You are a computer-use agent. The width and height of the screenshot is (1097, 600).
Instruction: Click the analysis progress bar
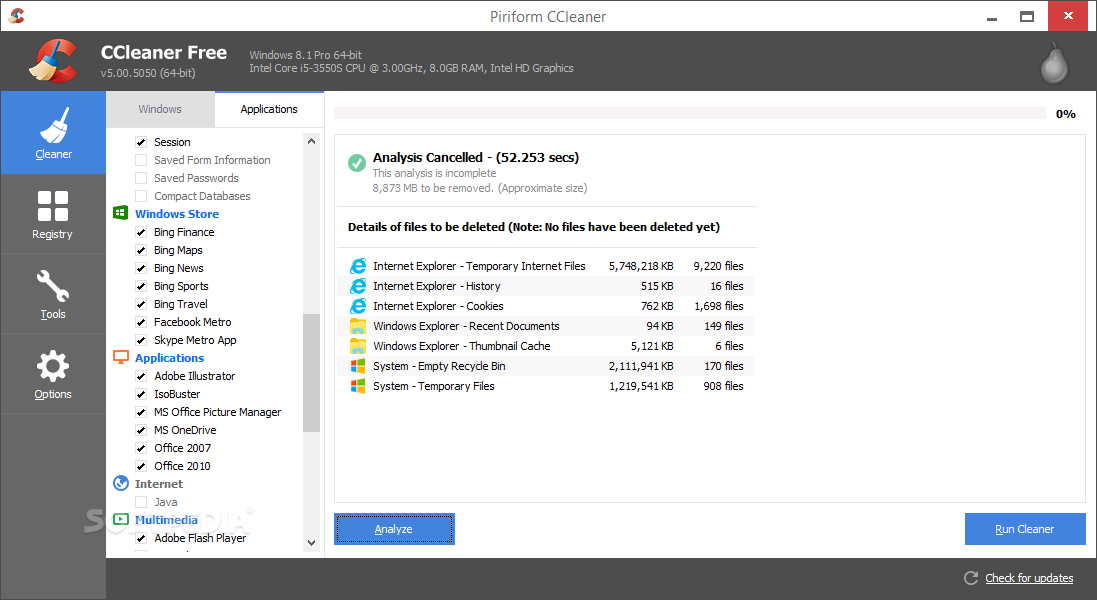tap(690, 113)
